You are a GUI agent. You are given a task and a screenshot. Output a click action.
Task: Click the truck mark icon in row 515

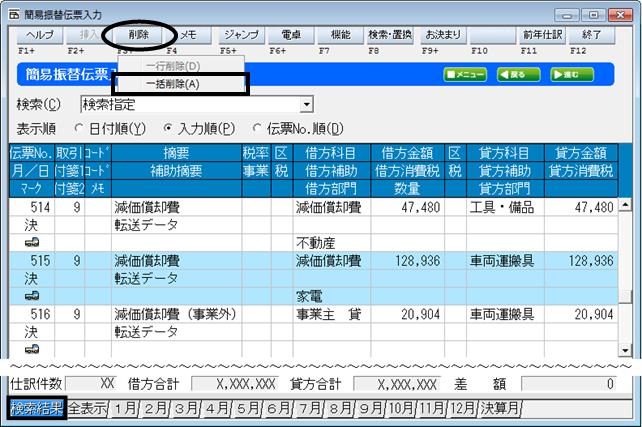pos(32,295)
